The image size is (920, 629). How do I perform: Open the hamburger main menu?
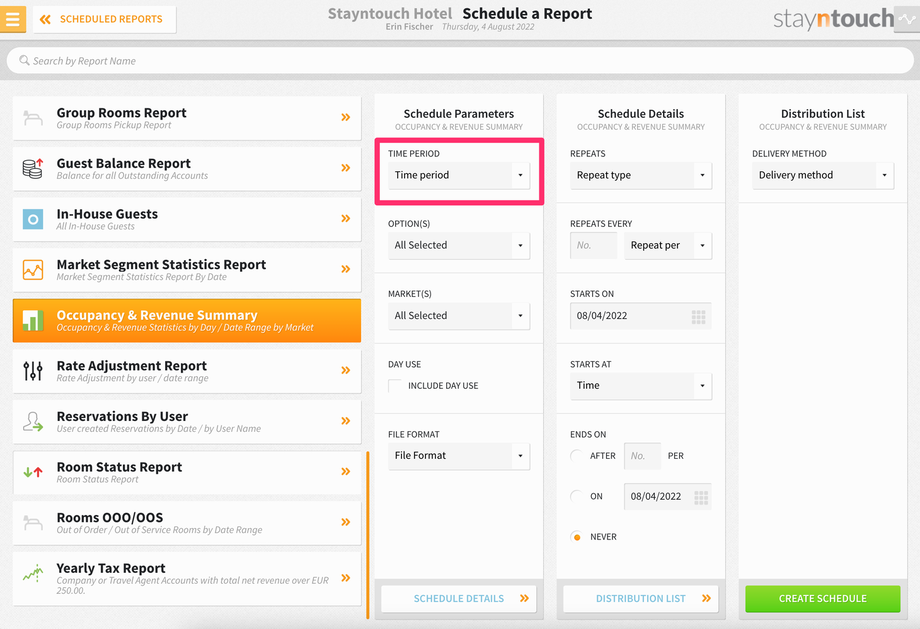(12, 19)
